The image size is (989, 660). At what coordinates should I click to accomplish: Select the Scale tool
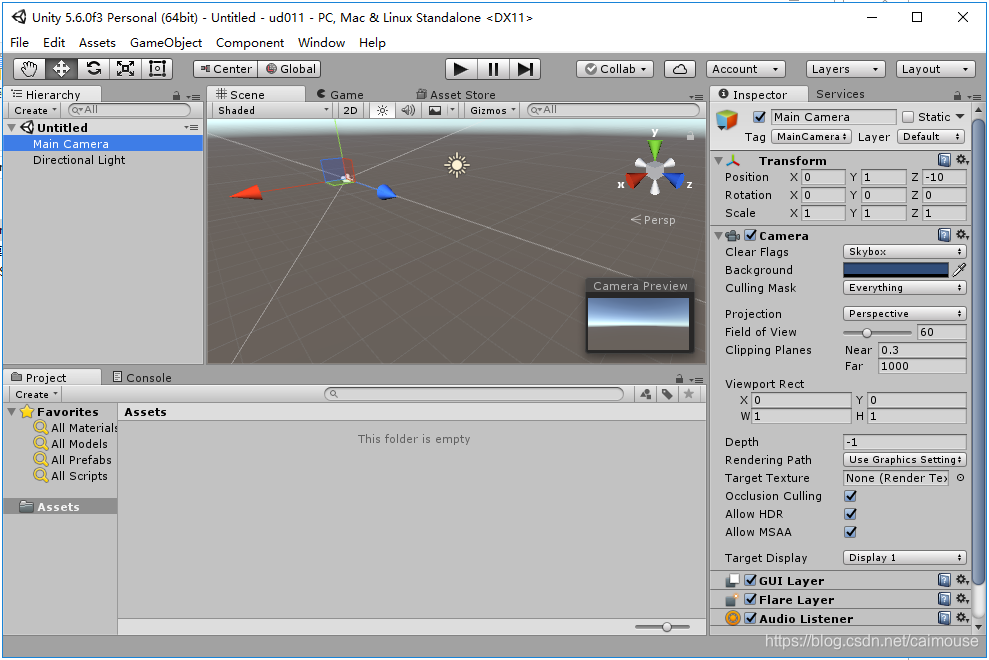tap(126, 69)
